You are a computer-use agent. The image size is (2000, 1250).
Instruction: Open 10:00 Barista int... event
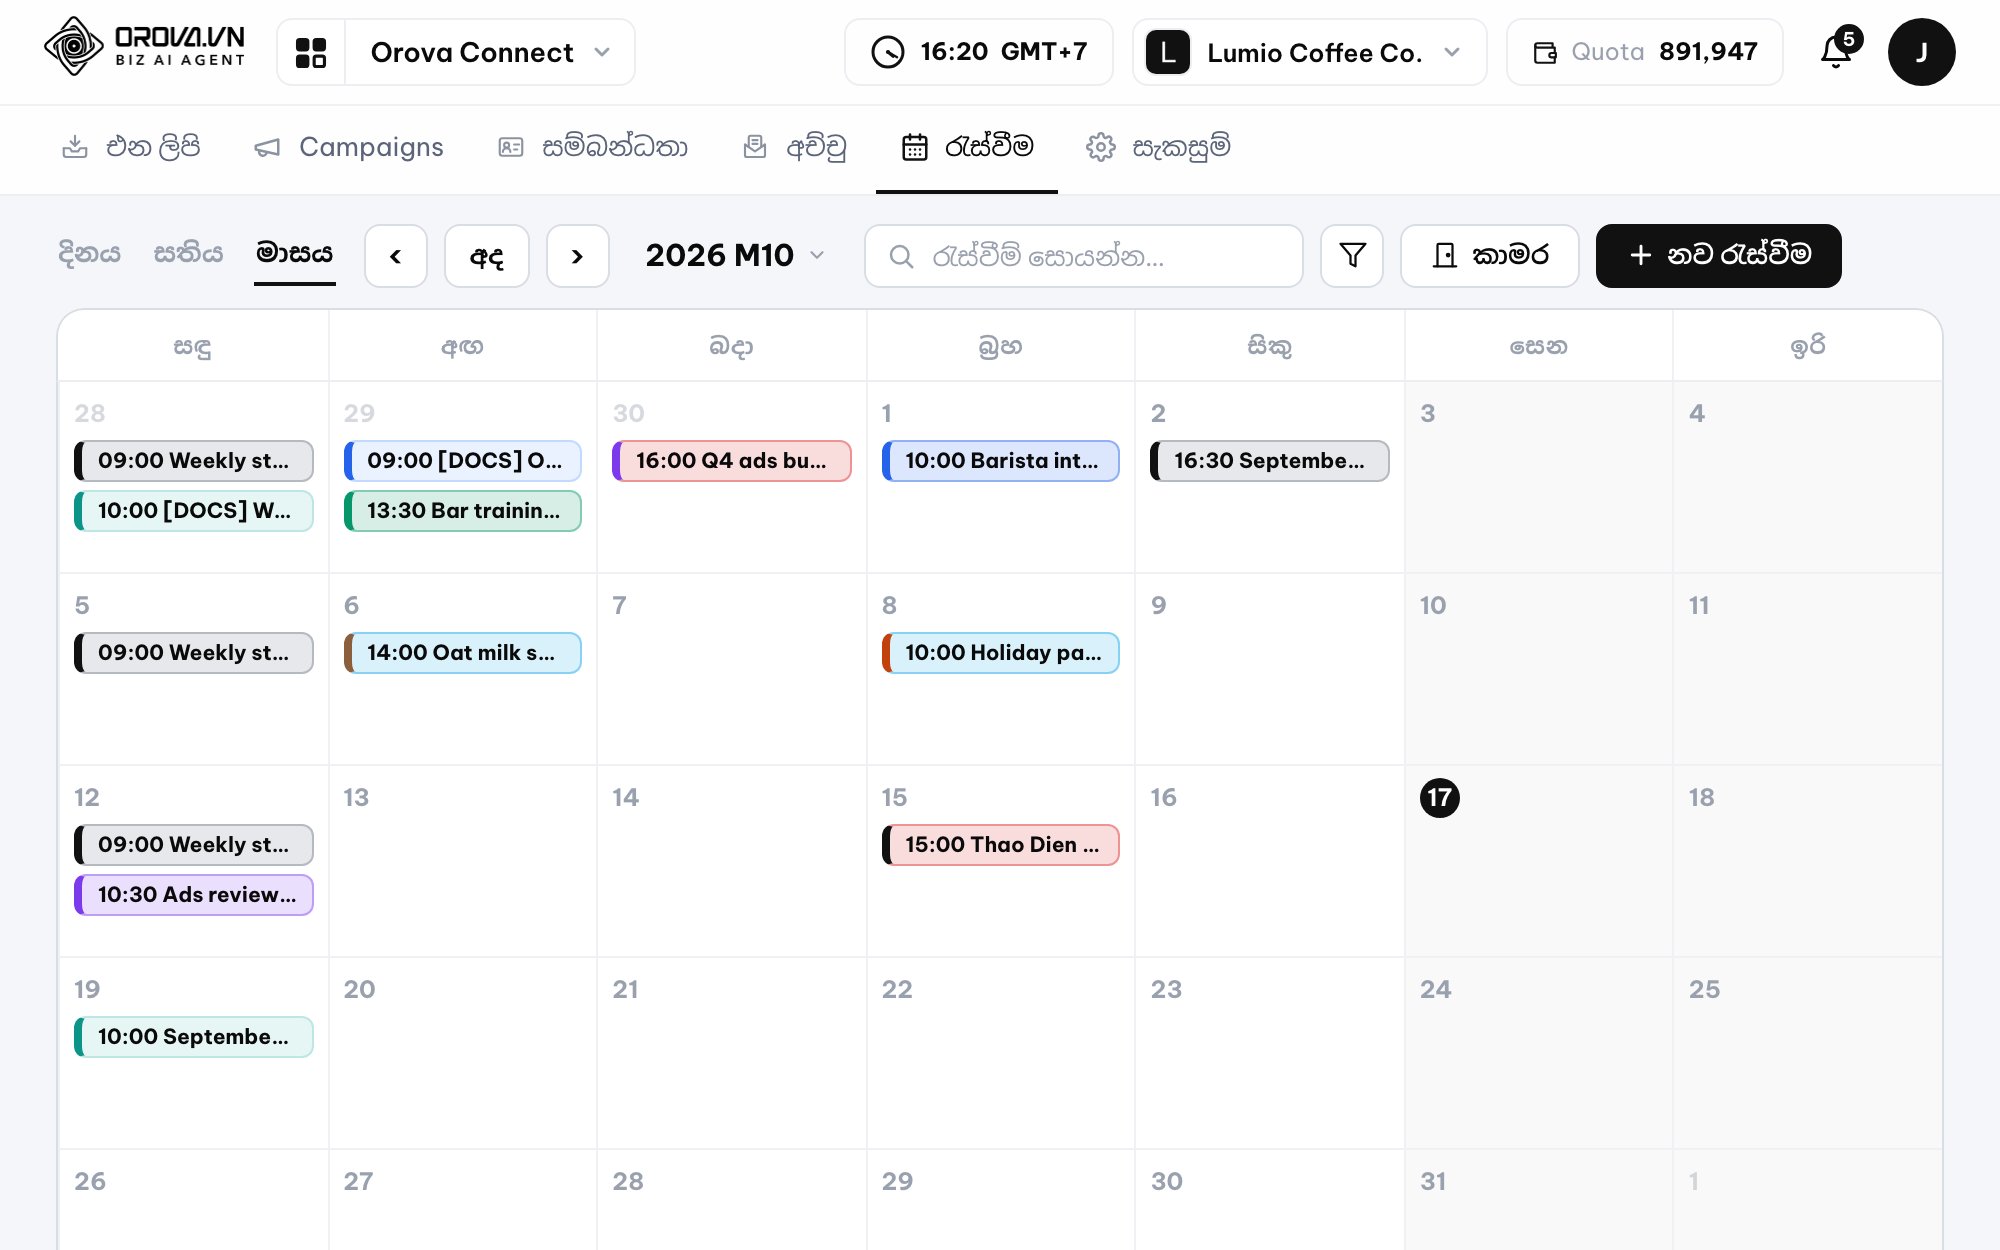click(1000, 461)
